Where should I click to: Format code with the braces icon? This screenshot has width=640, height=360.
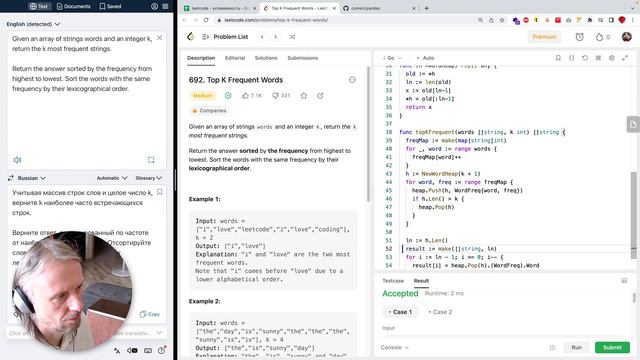(x=571, y=58)
